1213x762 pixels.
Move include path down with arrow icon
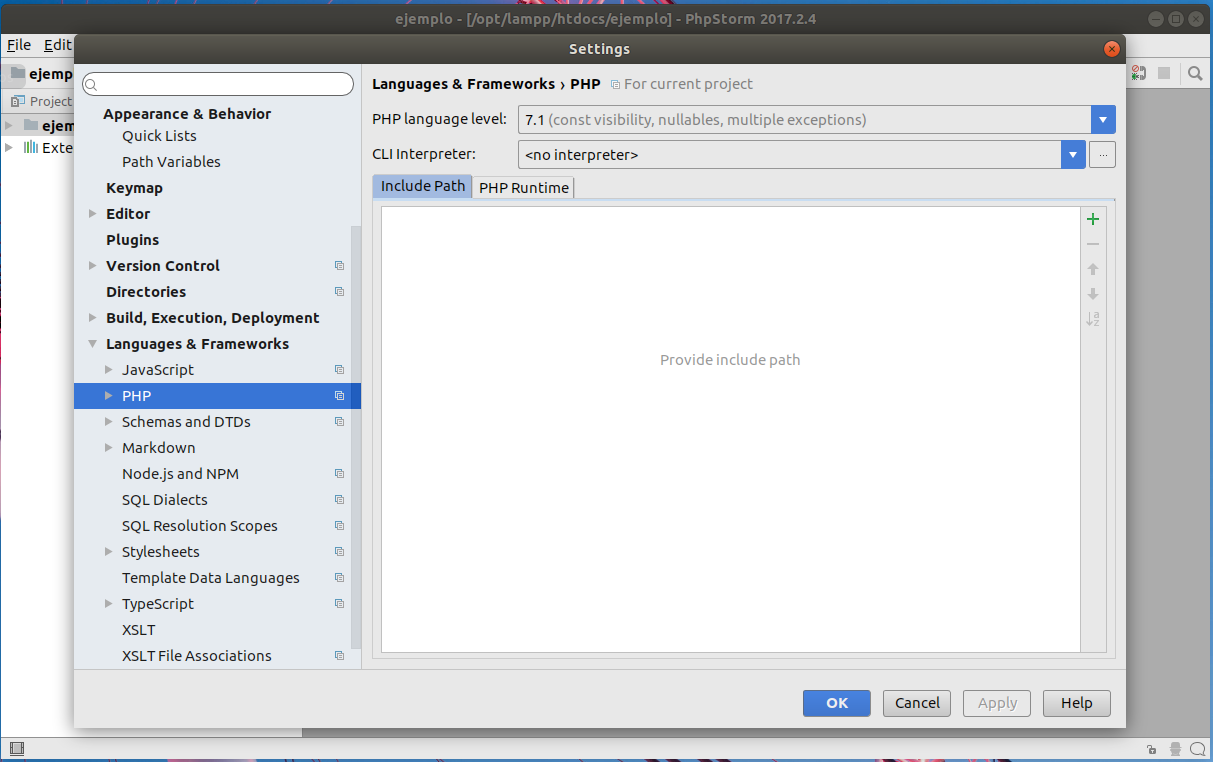point(1092,293)
